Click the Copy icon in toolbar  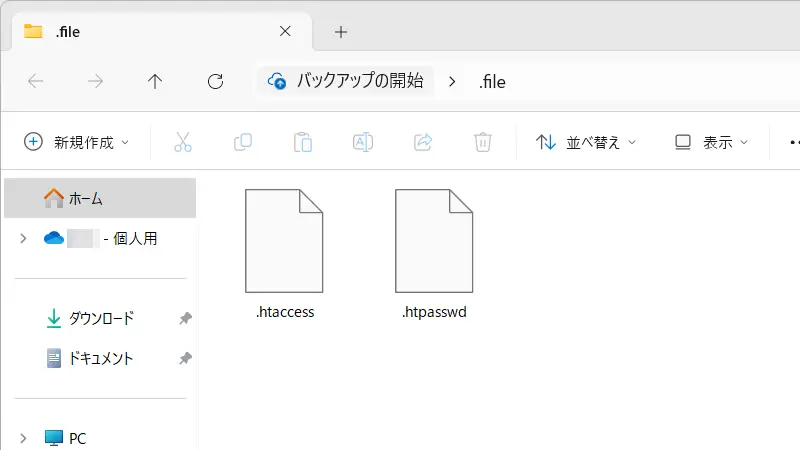pyautogui.click(x=243, y=142)
